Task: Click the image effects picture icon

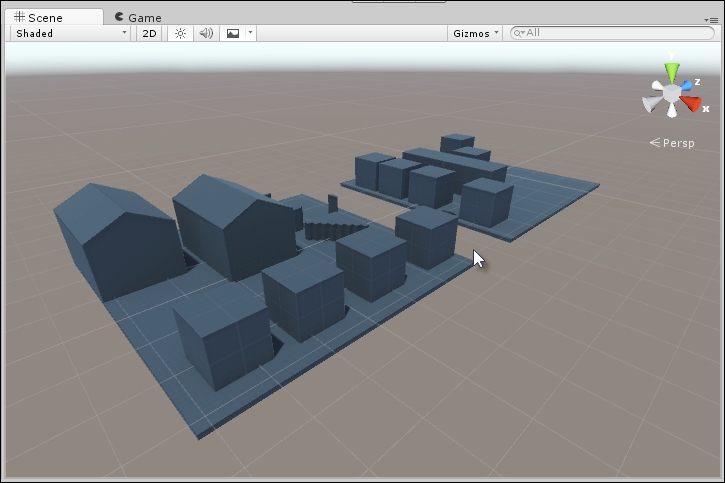Action: (233, 33)
